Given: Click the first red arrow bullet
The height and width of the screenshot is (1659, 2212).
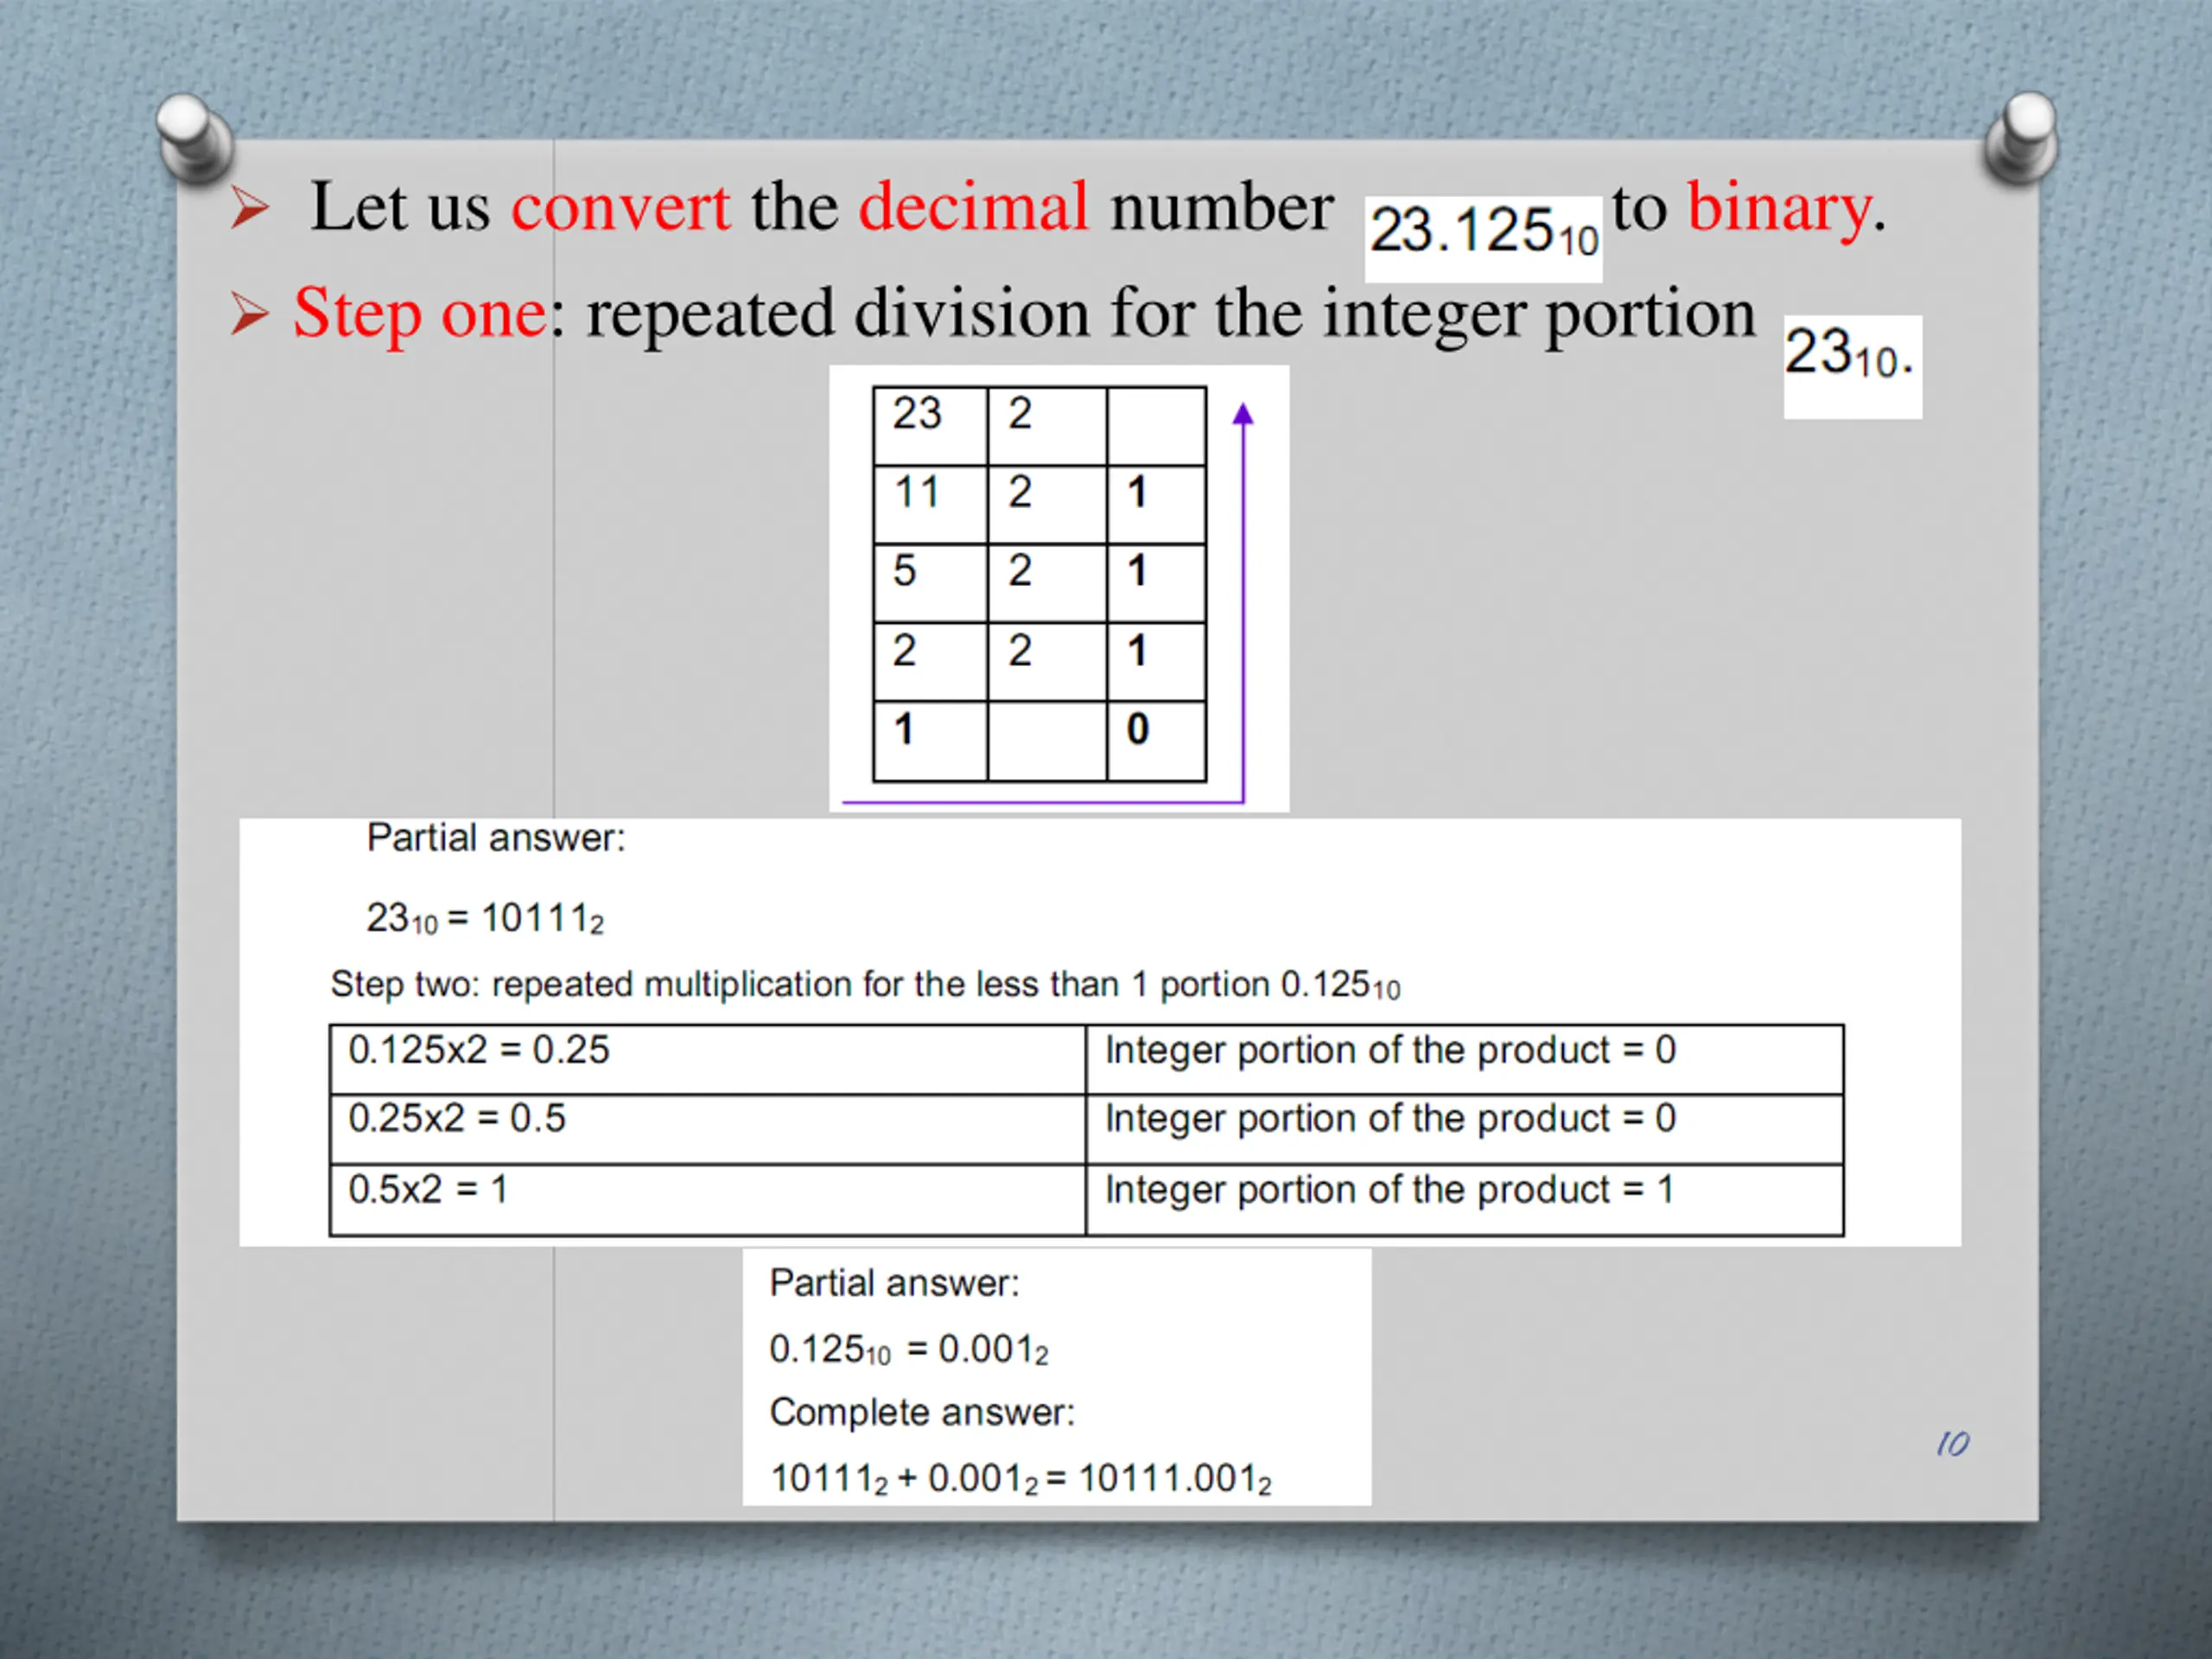Looking at the screenshot, I should pos(249,208).
